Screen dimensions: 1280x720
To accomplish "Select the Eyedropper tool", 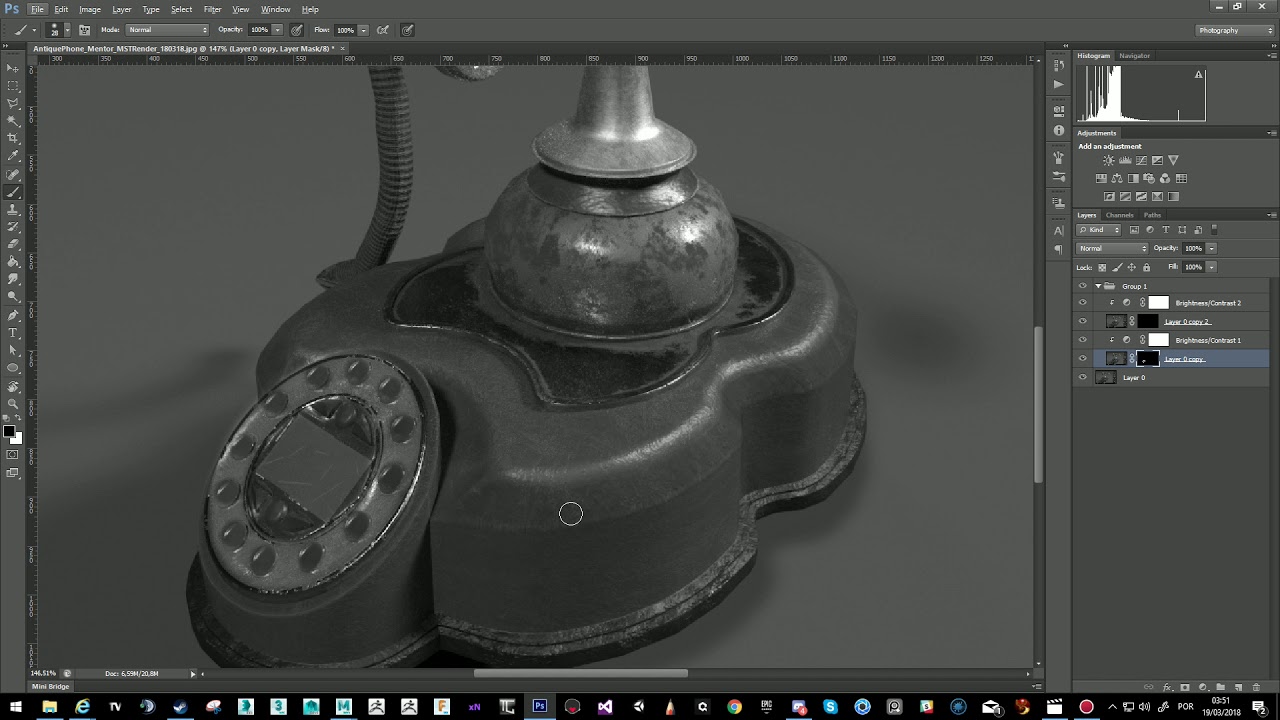I will pyautogui.click(x=13, y=156).
